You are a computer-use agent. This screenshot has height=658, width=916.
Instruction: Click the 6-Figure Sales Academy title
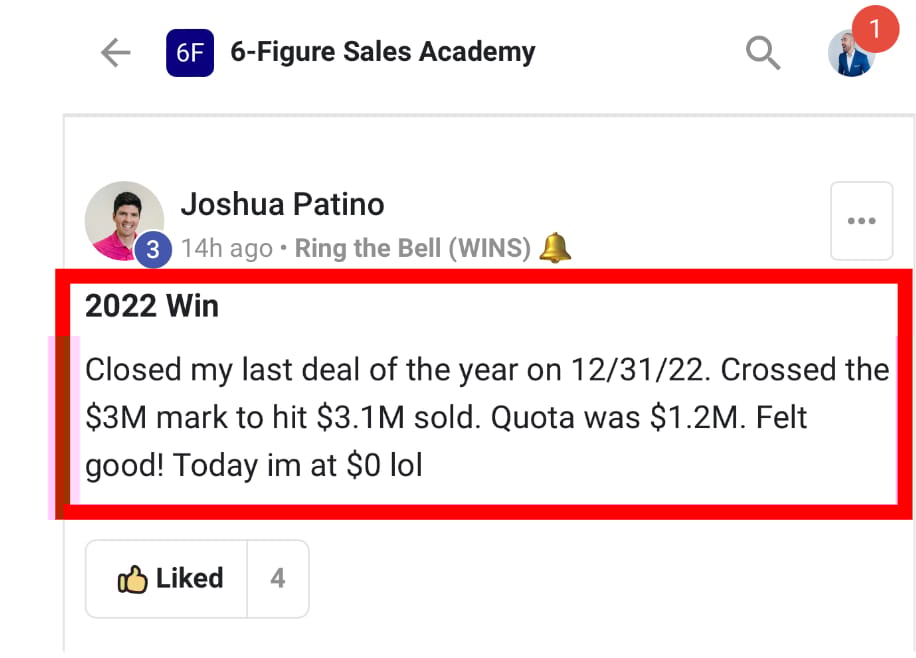tap(383, 51)
